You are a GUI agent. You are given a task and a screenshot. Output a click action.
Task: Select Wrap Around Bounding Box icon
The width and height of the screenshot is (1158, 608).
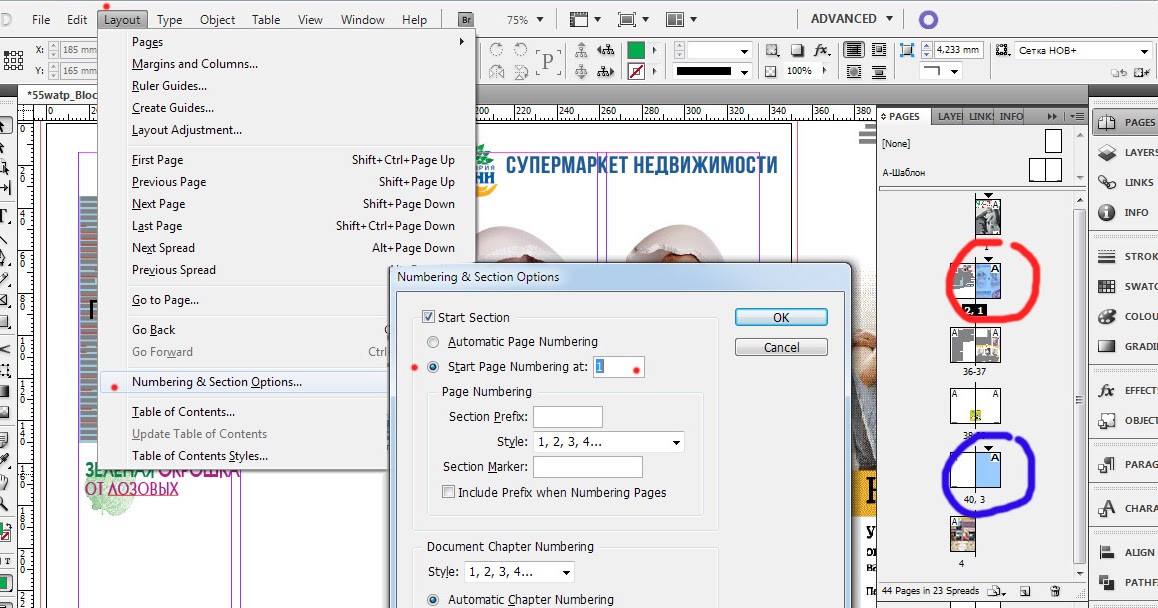click(879, 50)
